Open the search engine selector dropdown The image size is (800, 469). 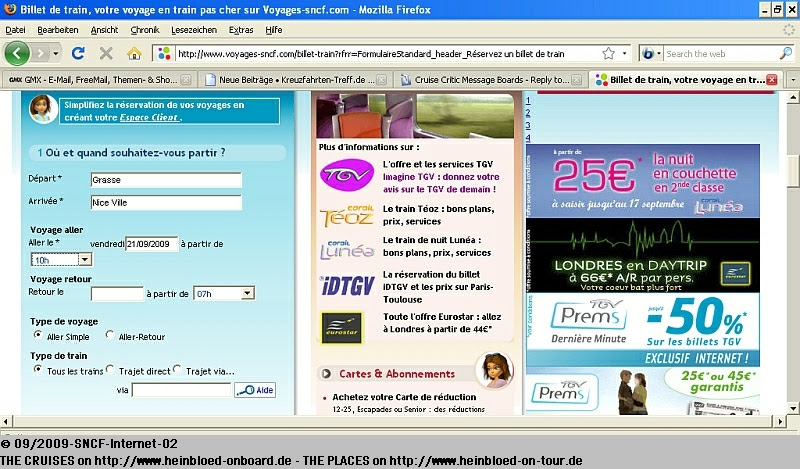659,53
